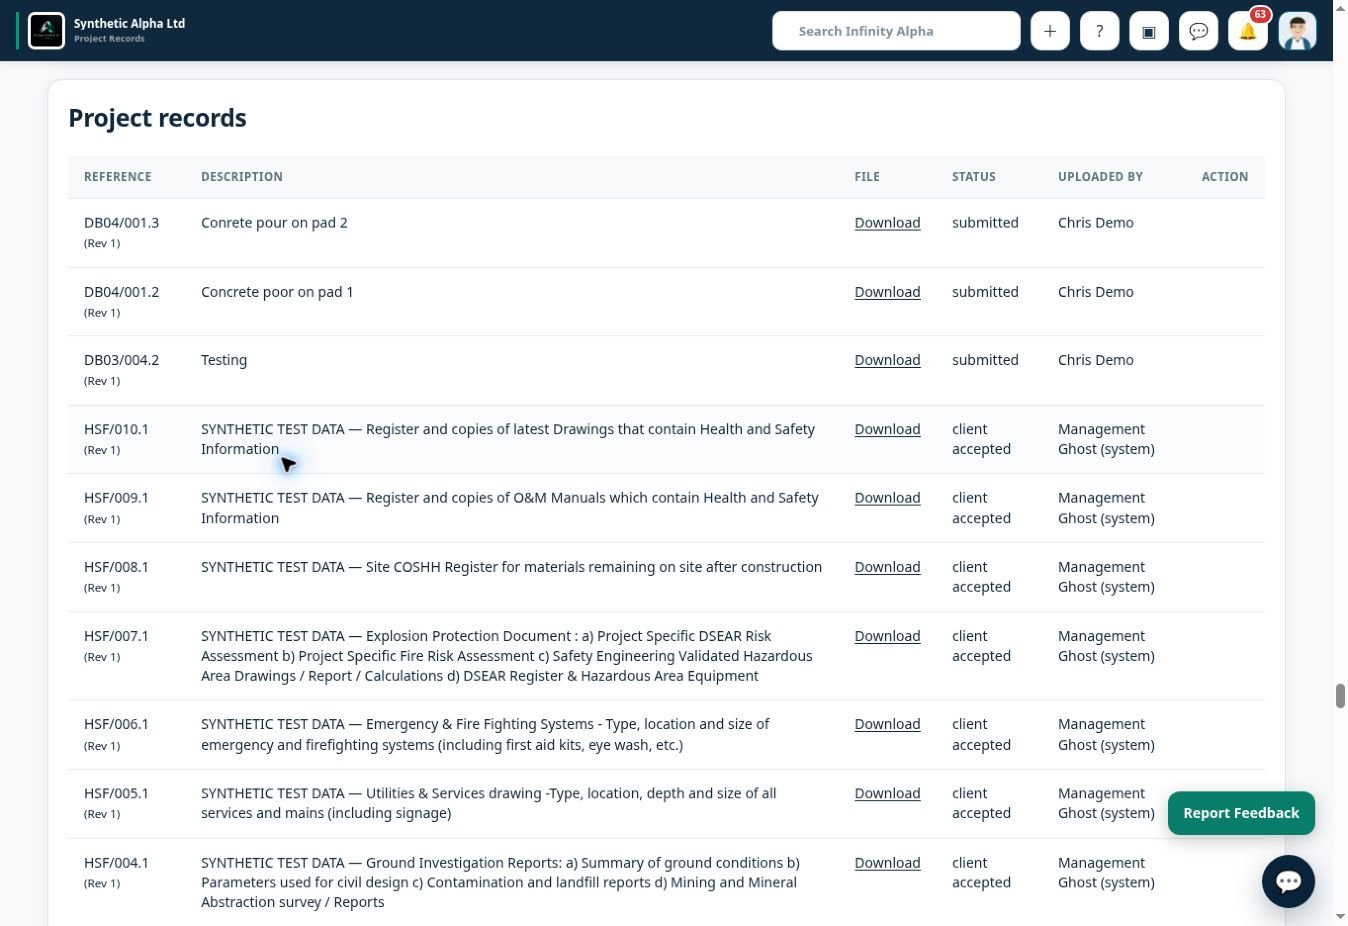Click 'client accepted' status in HSF/008.1 row
The image size is (1348, 926).
pyautogui.click(x=981, y=577)
